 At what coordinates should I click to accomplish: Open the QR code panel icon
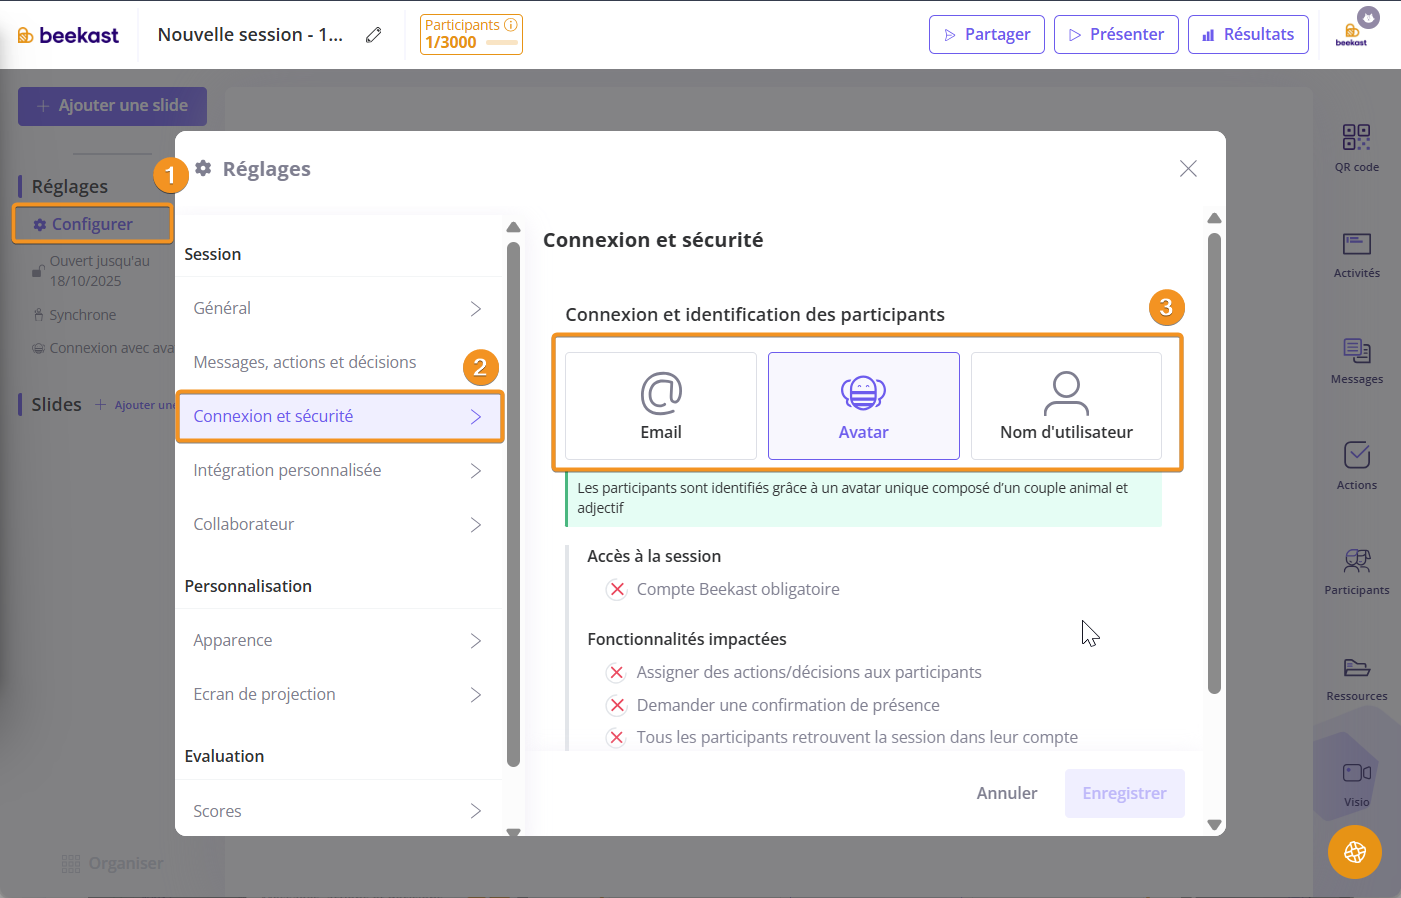click(x=1356, y=138)
